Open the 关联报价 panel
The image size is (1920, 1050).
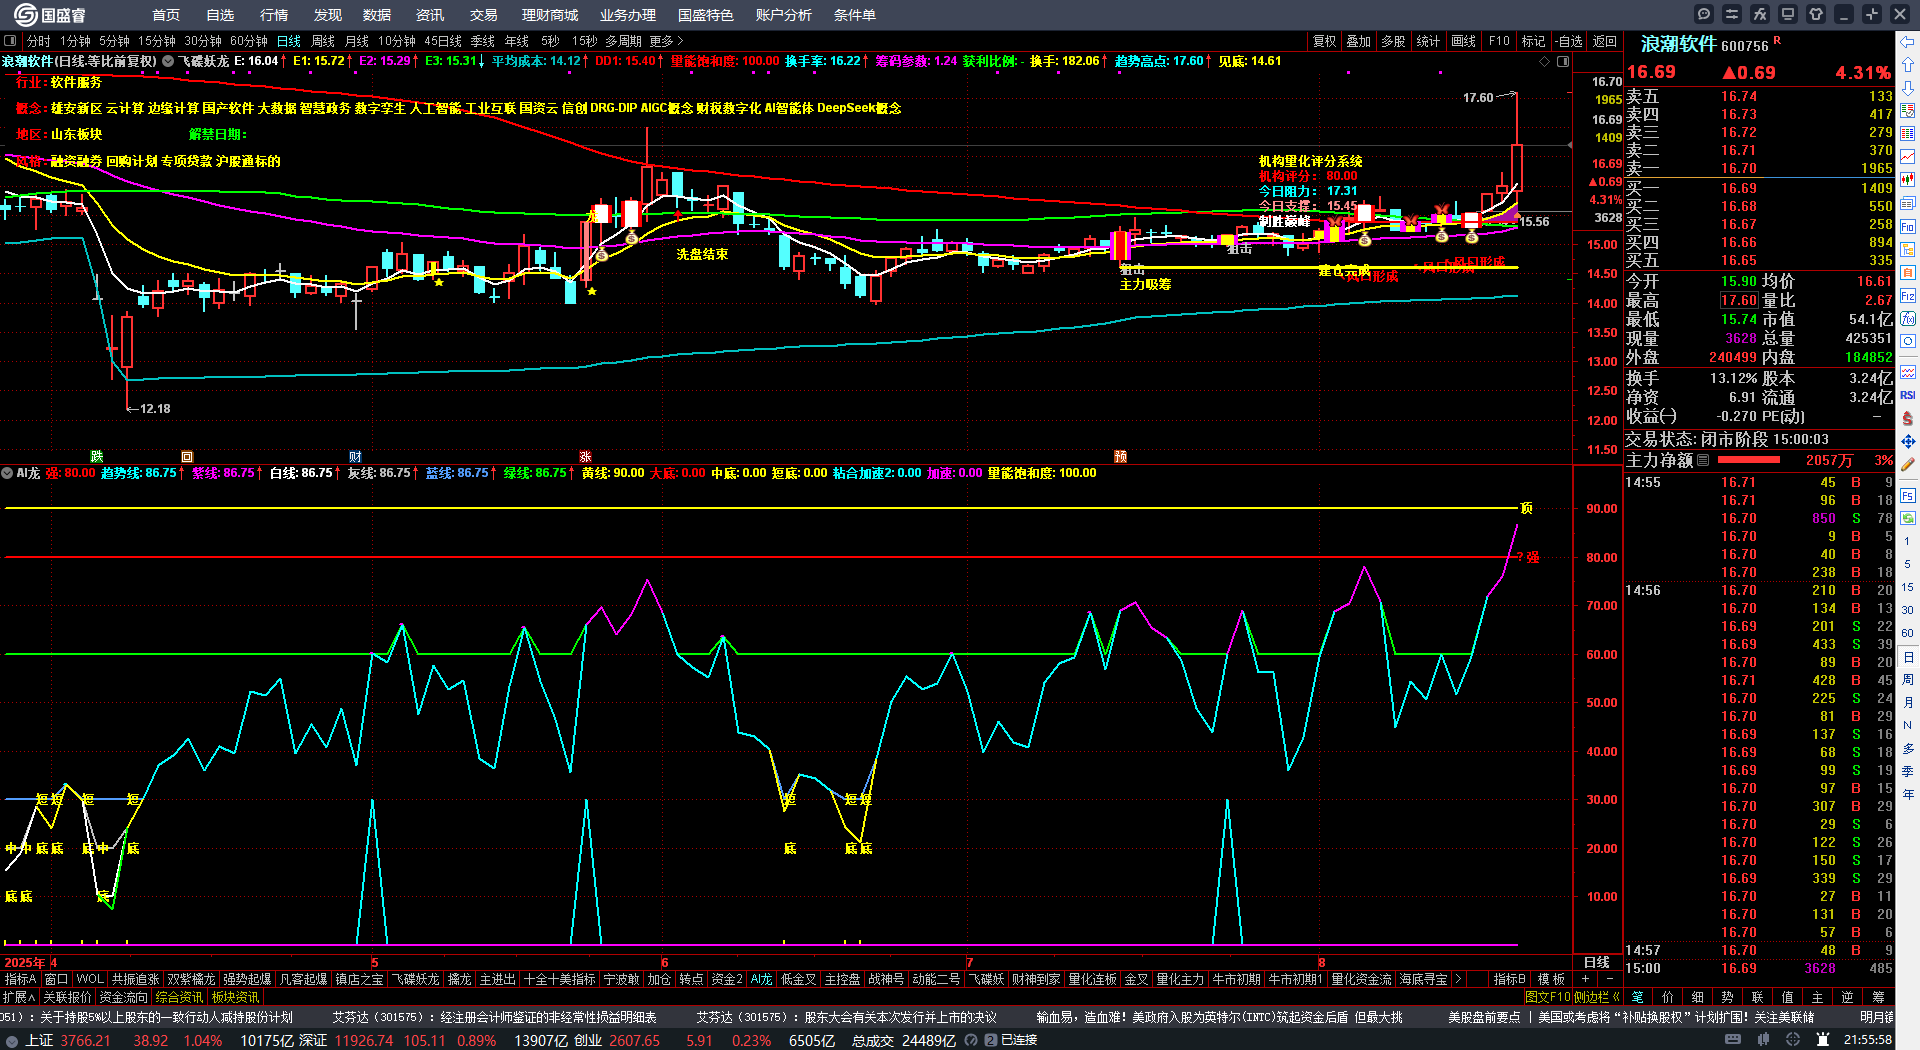pyautogui.click(x=67, y=997)
